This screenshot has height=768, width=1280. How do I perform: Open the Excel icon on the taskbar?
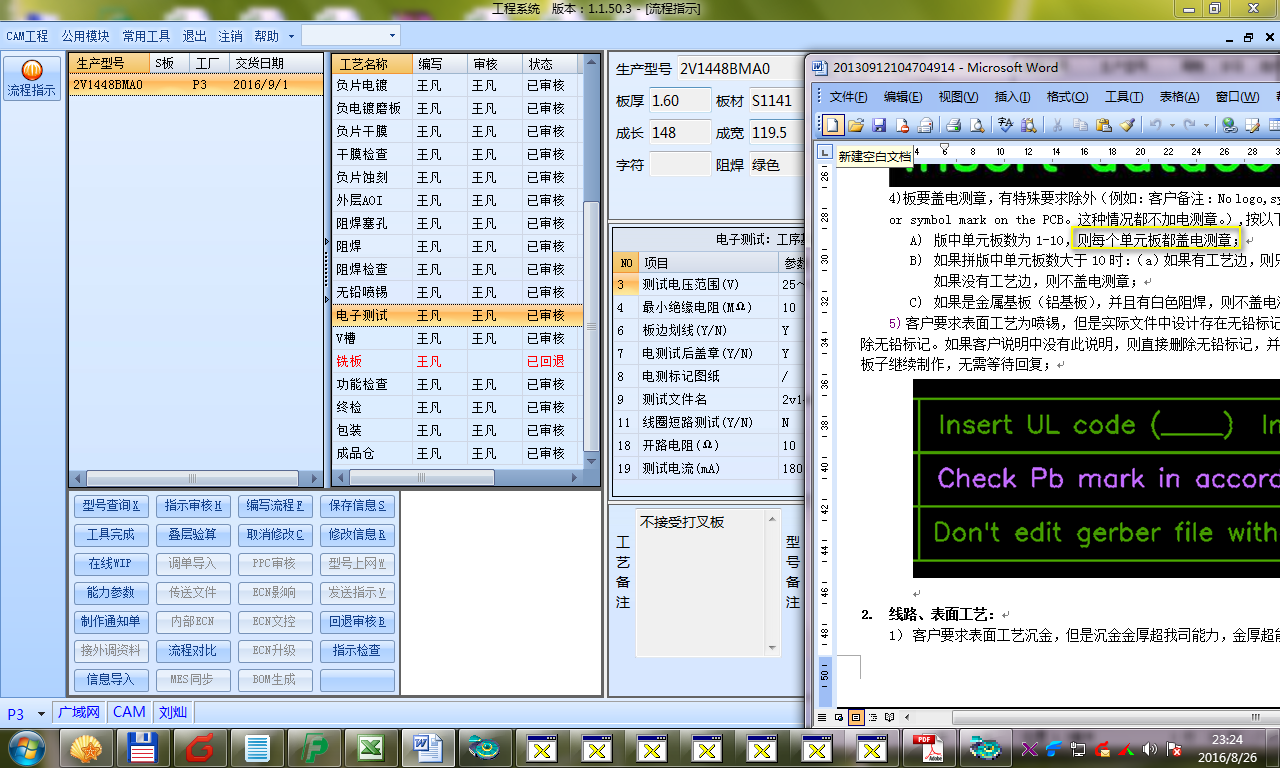click(371, 748)
